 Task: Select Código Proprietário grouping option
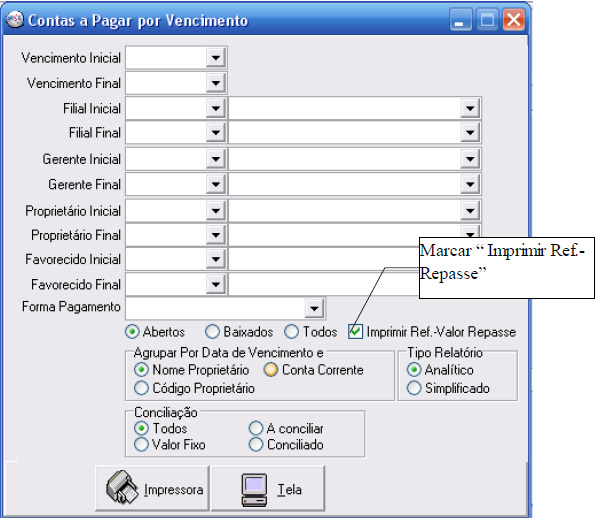click(x=140, y=388)
